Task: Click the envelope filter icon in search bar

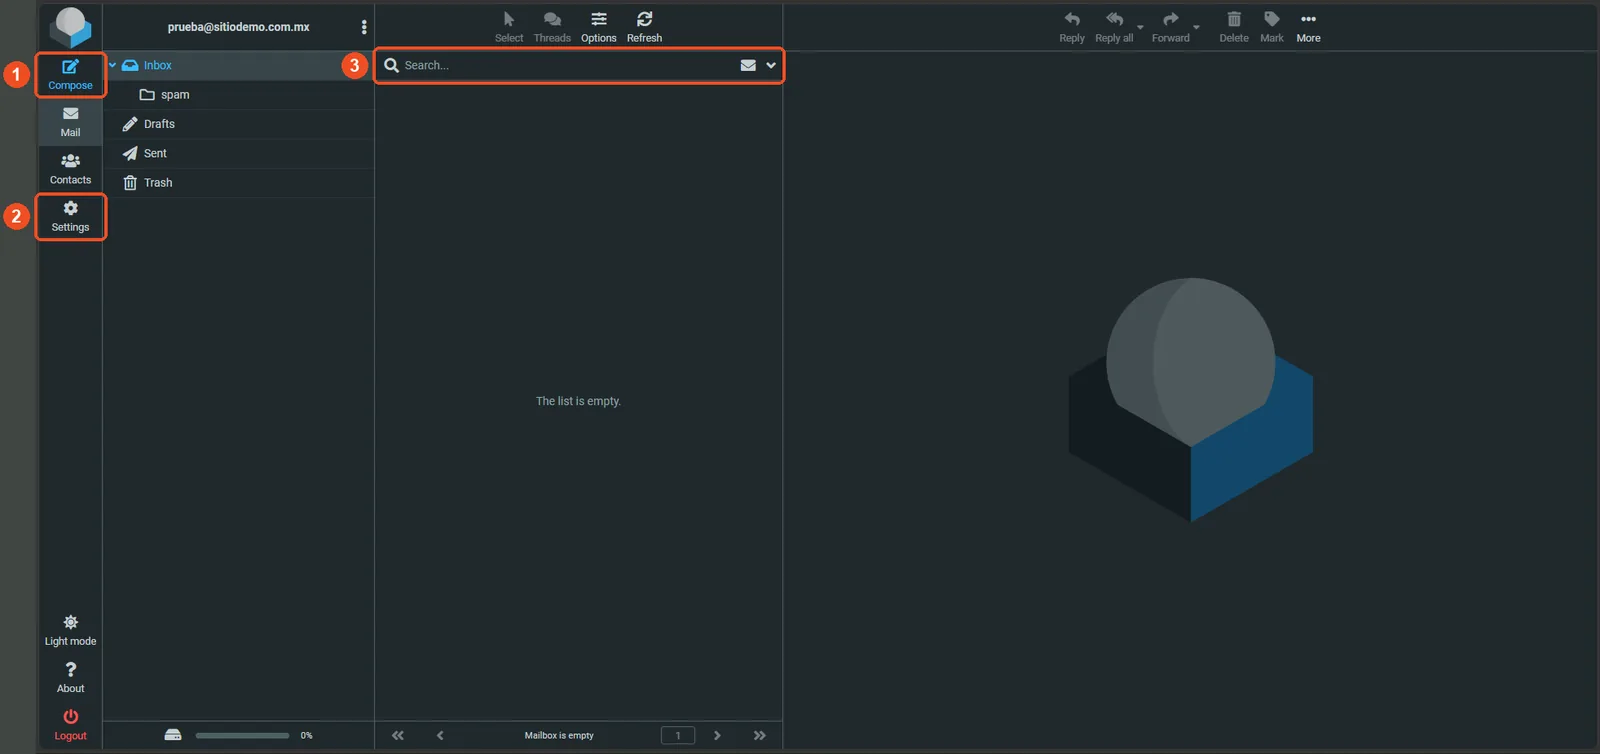Action: tap(748, 65)
